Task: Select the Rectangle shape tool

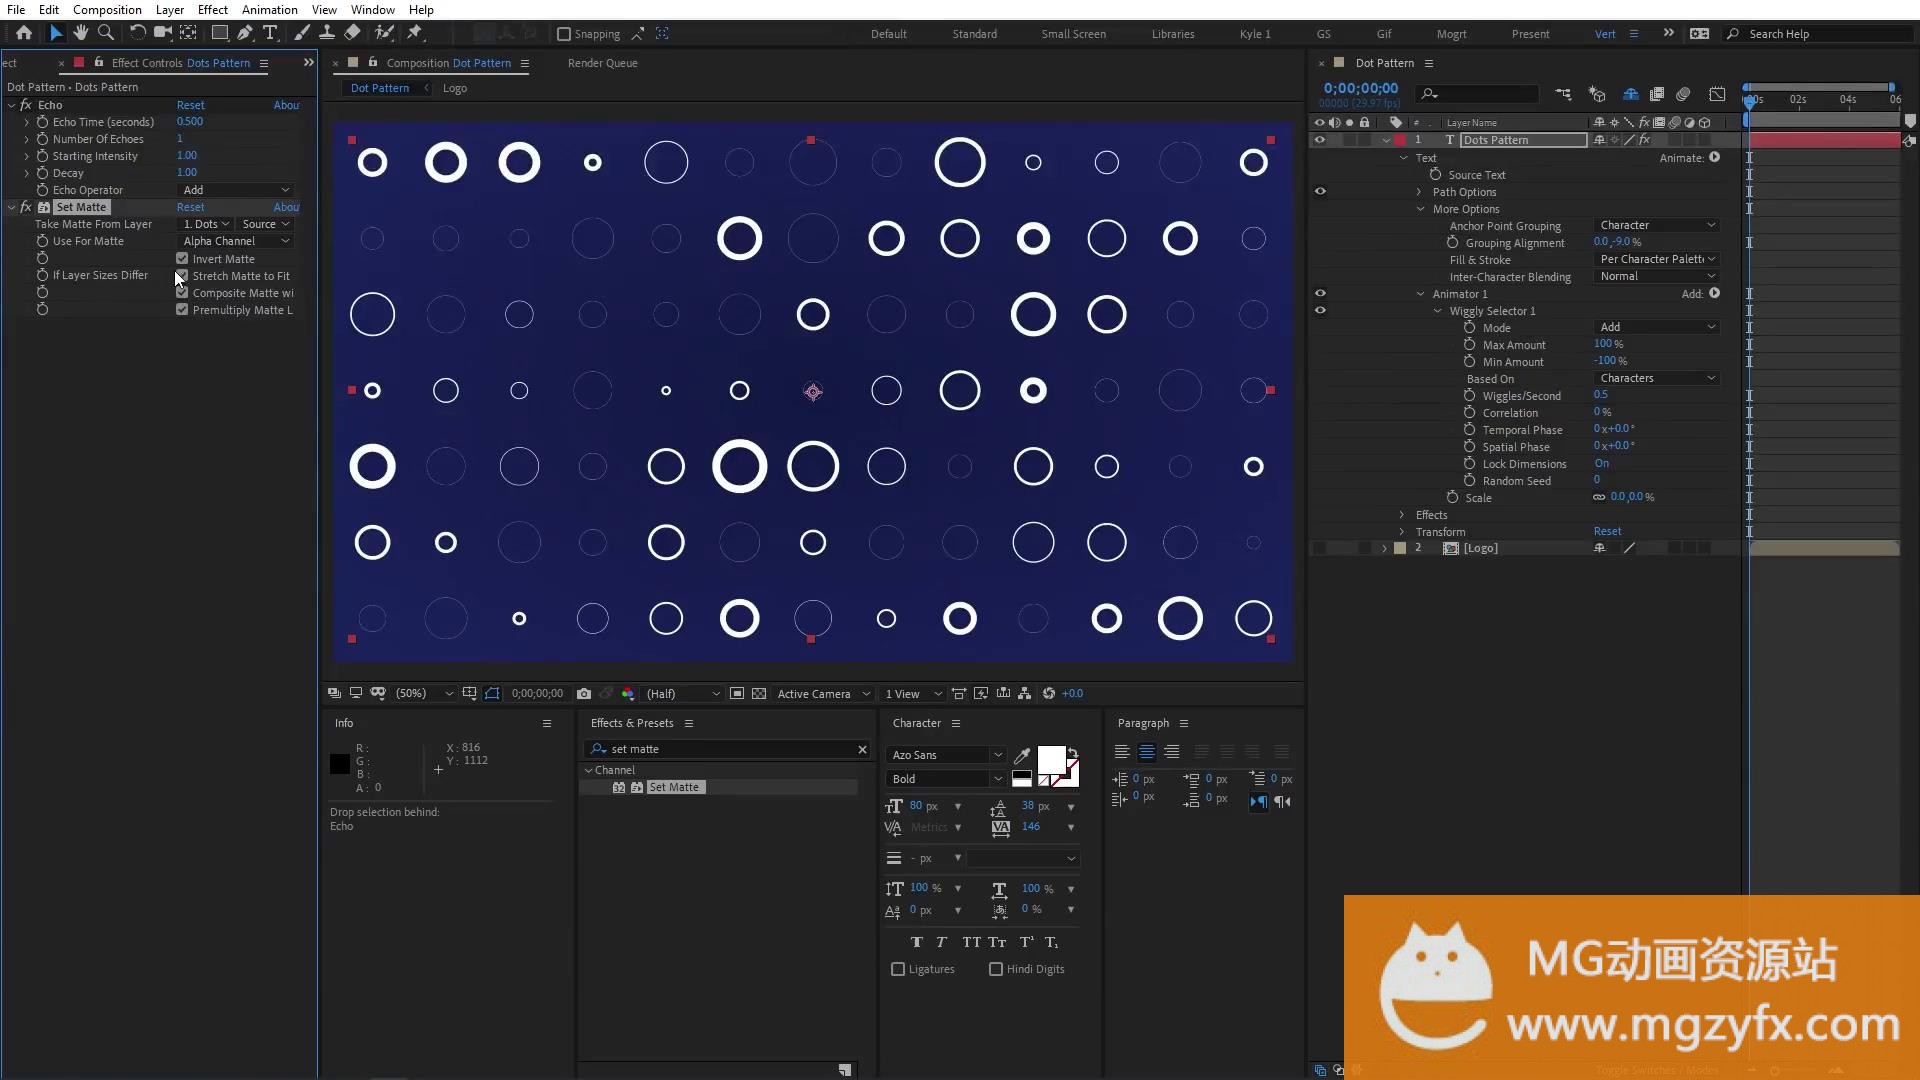Action: [219, 33]
